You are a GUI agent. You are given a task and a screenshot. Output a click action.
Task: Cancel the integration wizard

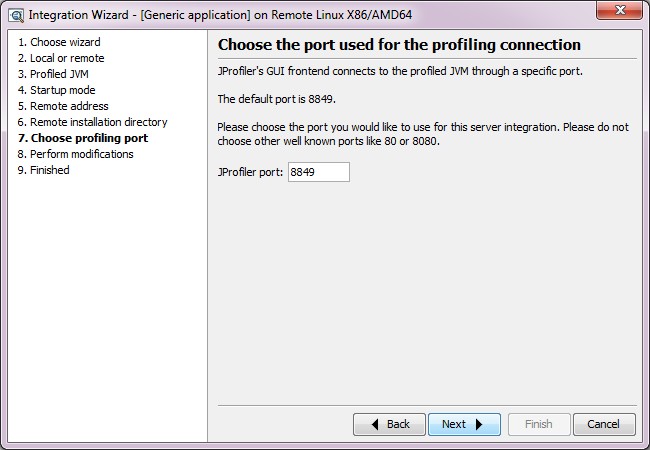[x=603, y=424]
